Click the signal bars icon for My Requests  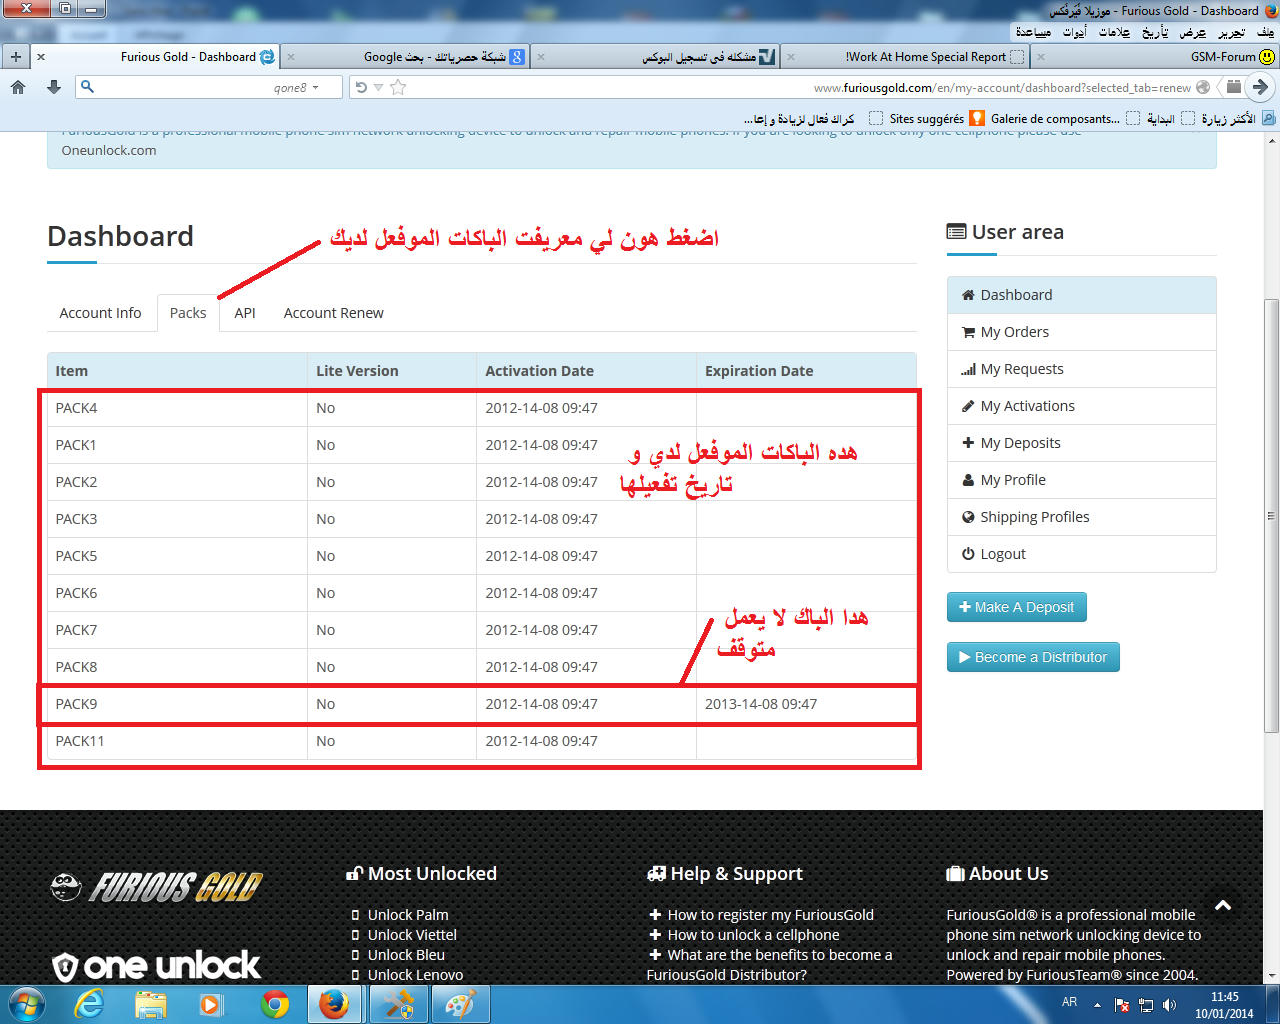(x=968, y=369)
